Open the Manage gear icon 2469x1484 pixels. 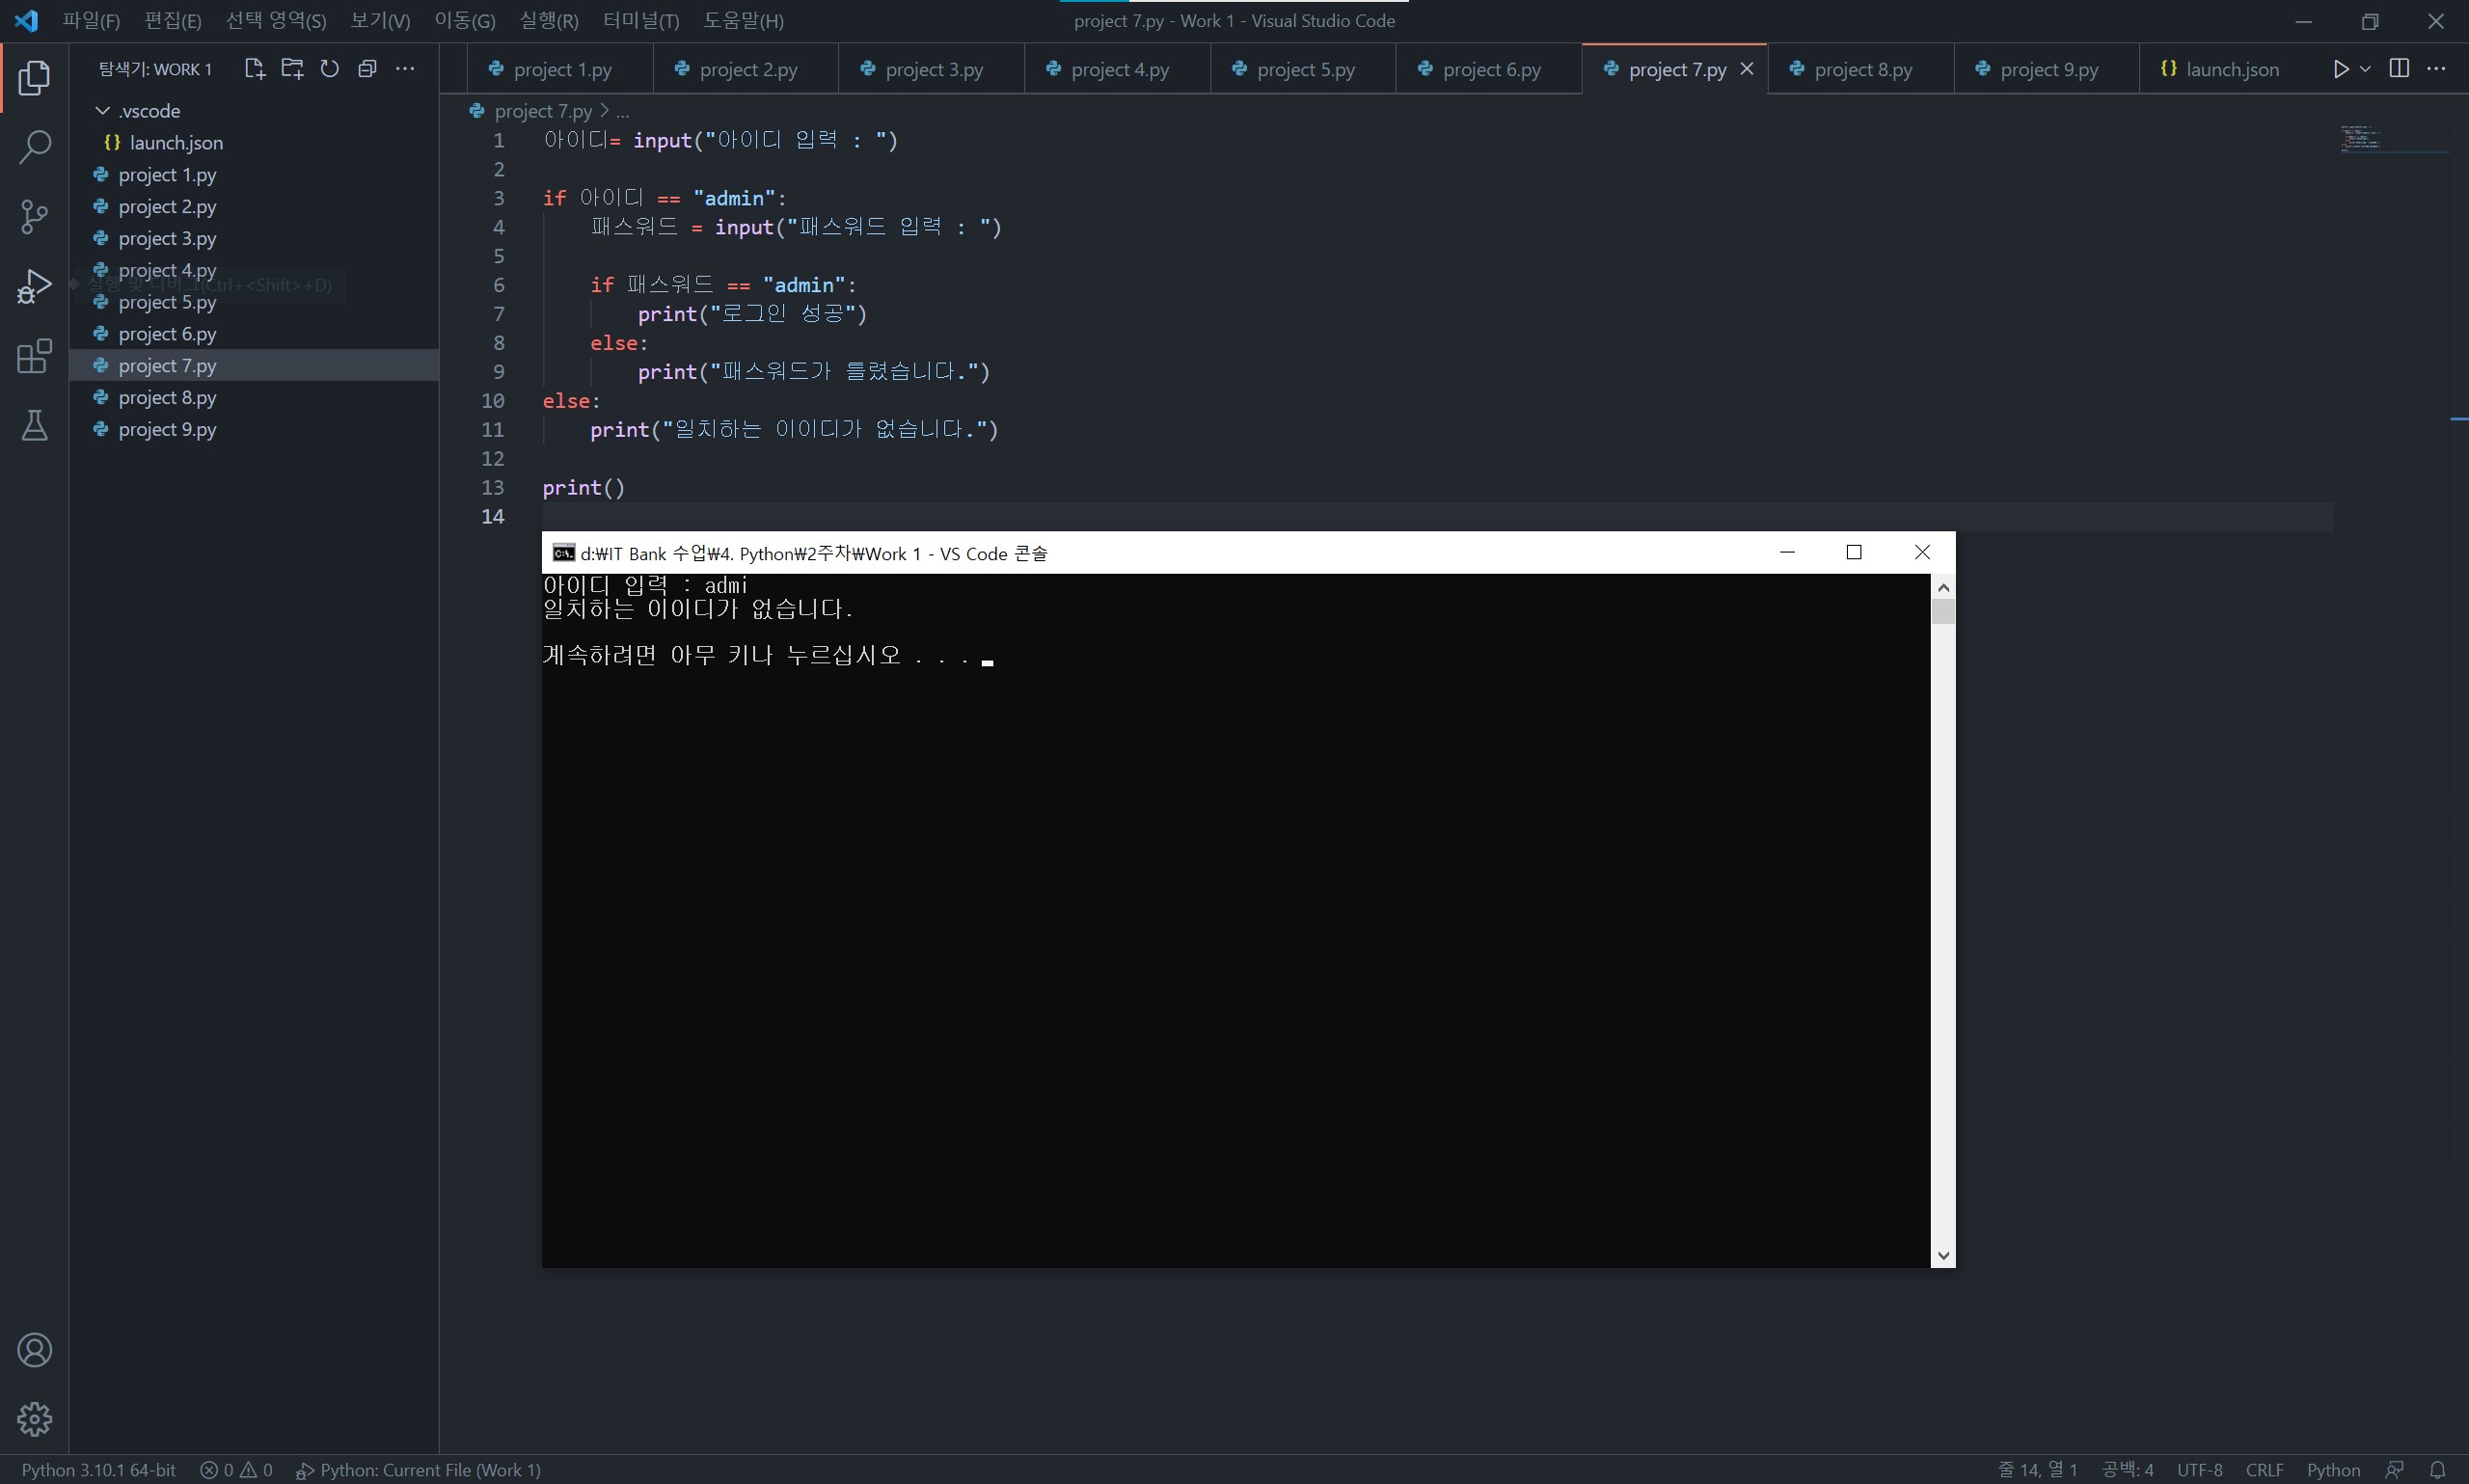[34, 1418]
